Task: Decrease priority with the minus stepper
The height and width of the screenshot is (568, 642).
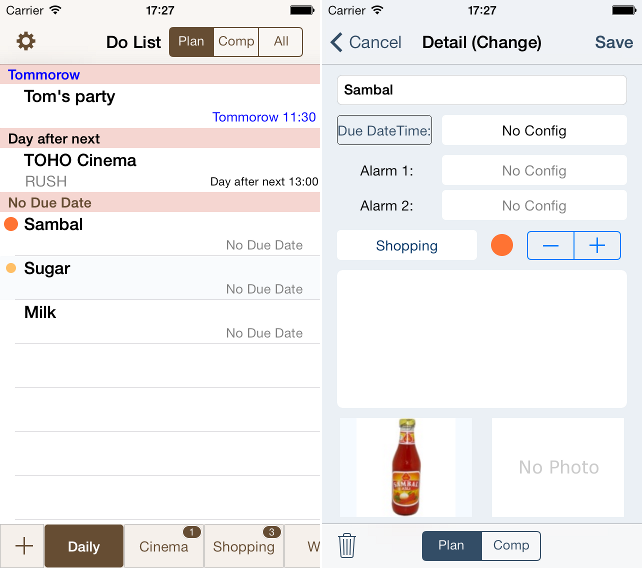Action: pyautogui.click(x=551, y=245)
